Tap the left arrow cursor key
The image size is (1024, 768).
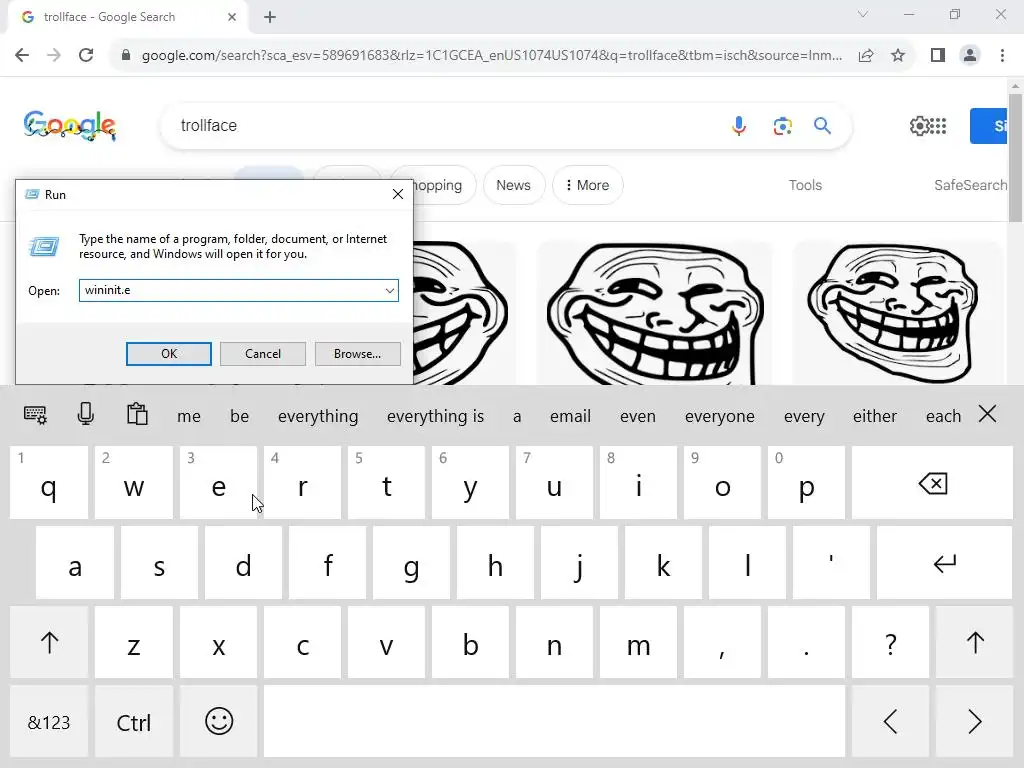point(890,722)
